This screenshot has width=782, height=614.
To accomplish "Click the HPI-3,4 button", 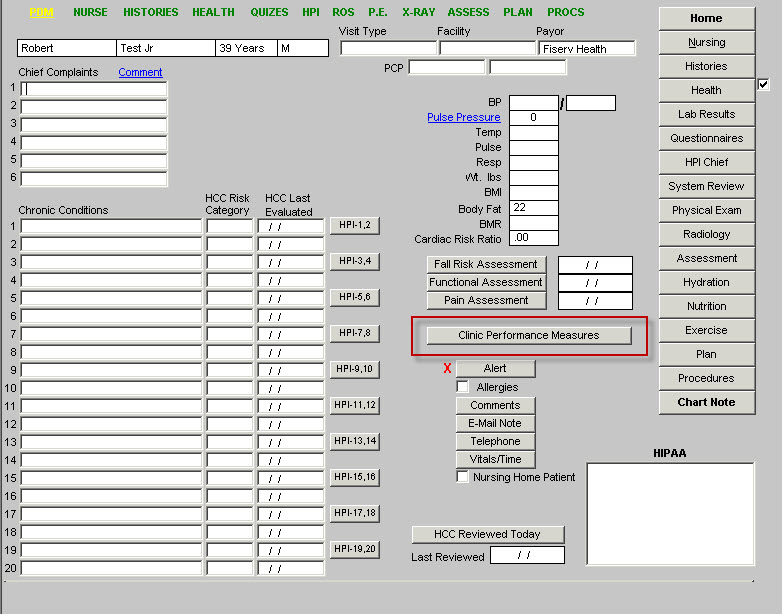I will (355, 261).
